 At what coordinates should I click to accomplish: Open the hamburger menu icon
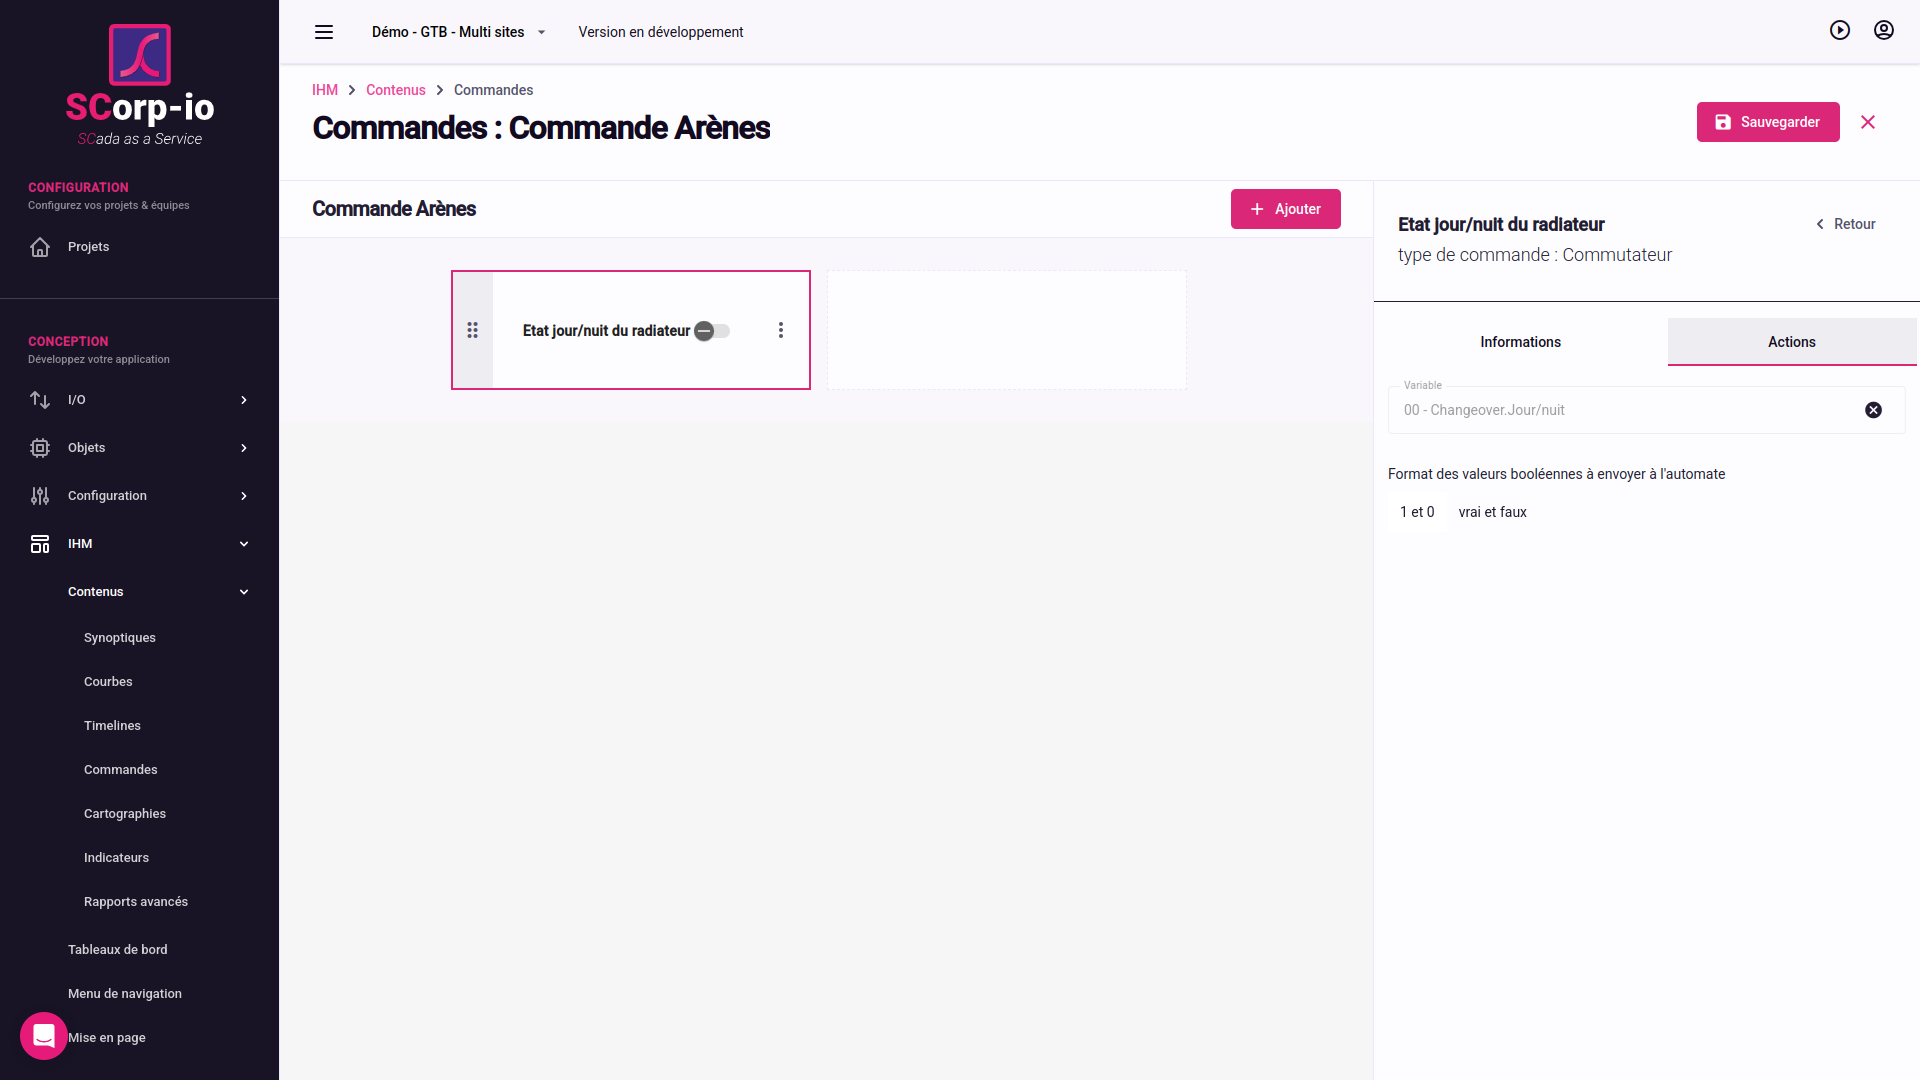tap(324, 32)
